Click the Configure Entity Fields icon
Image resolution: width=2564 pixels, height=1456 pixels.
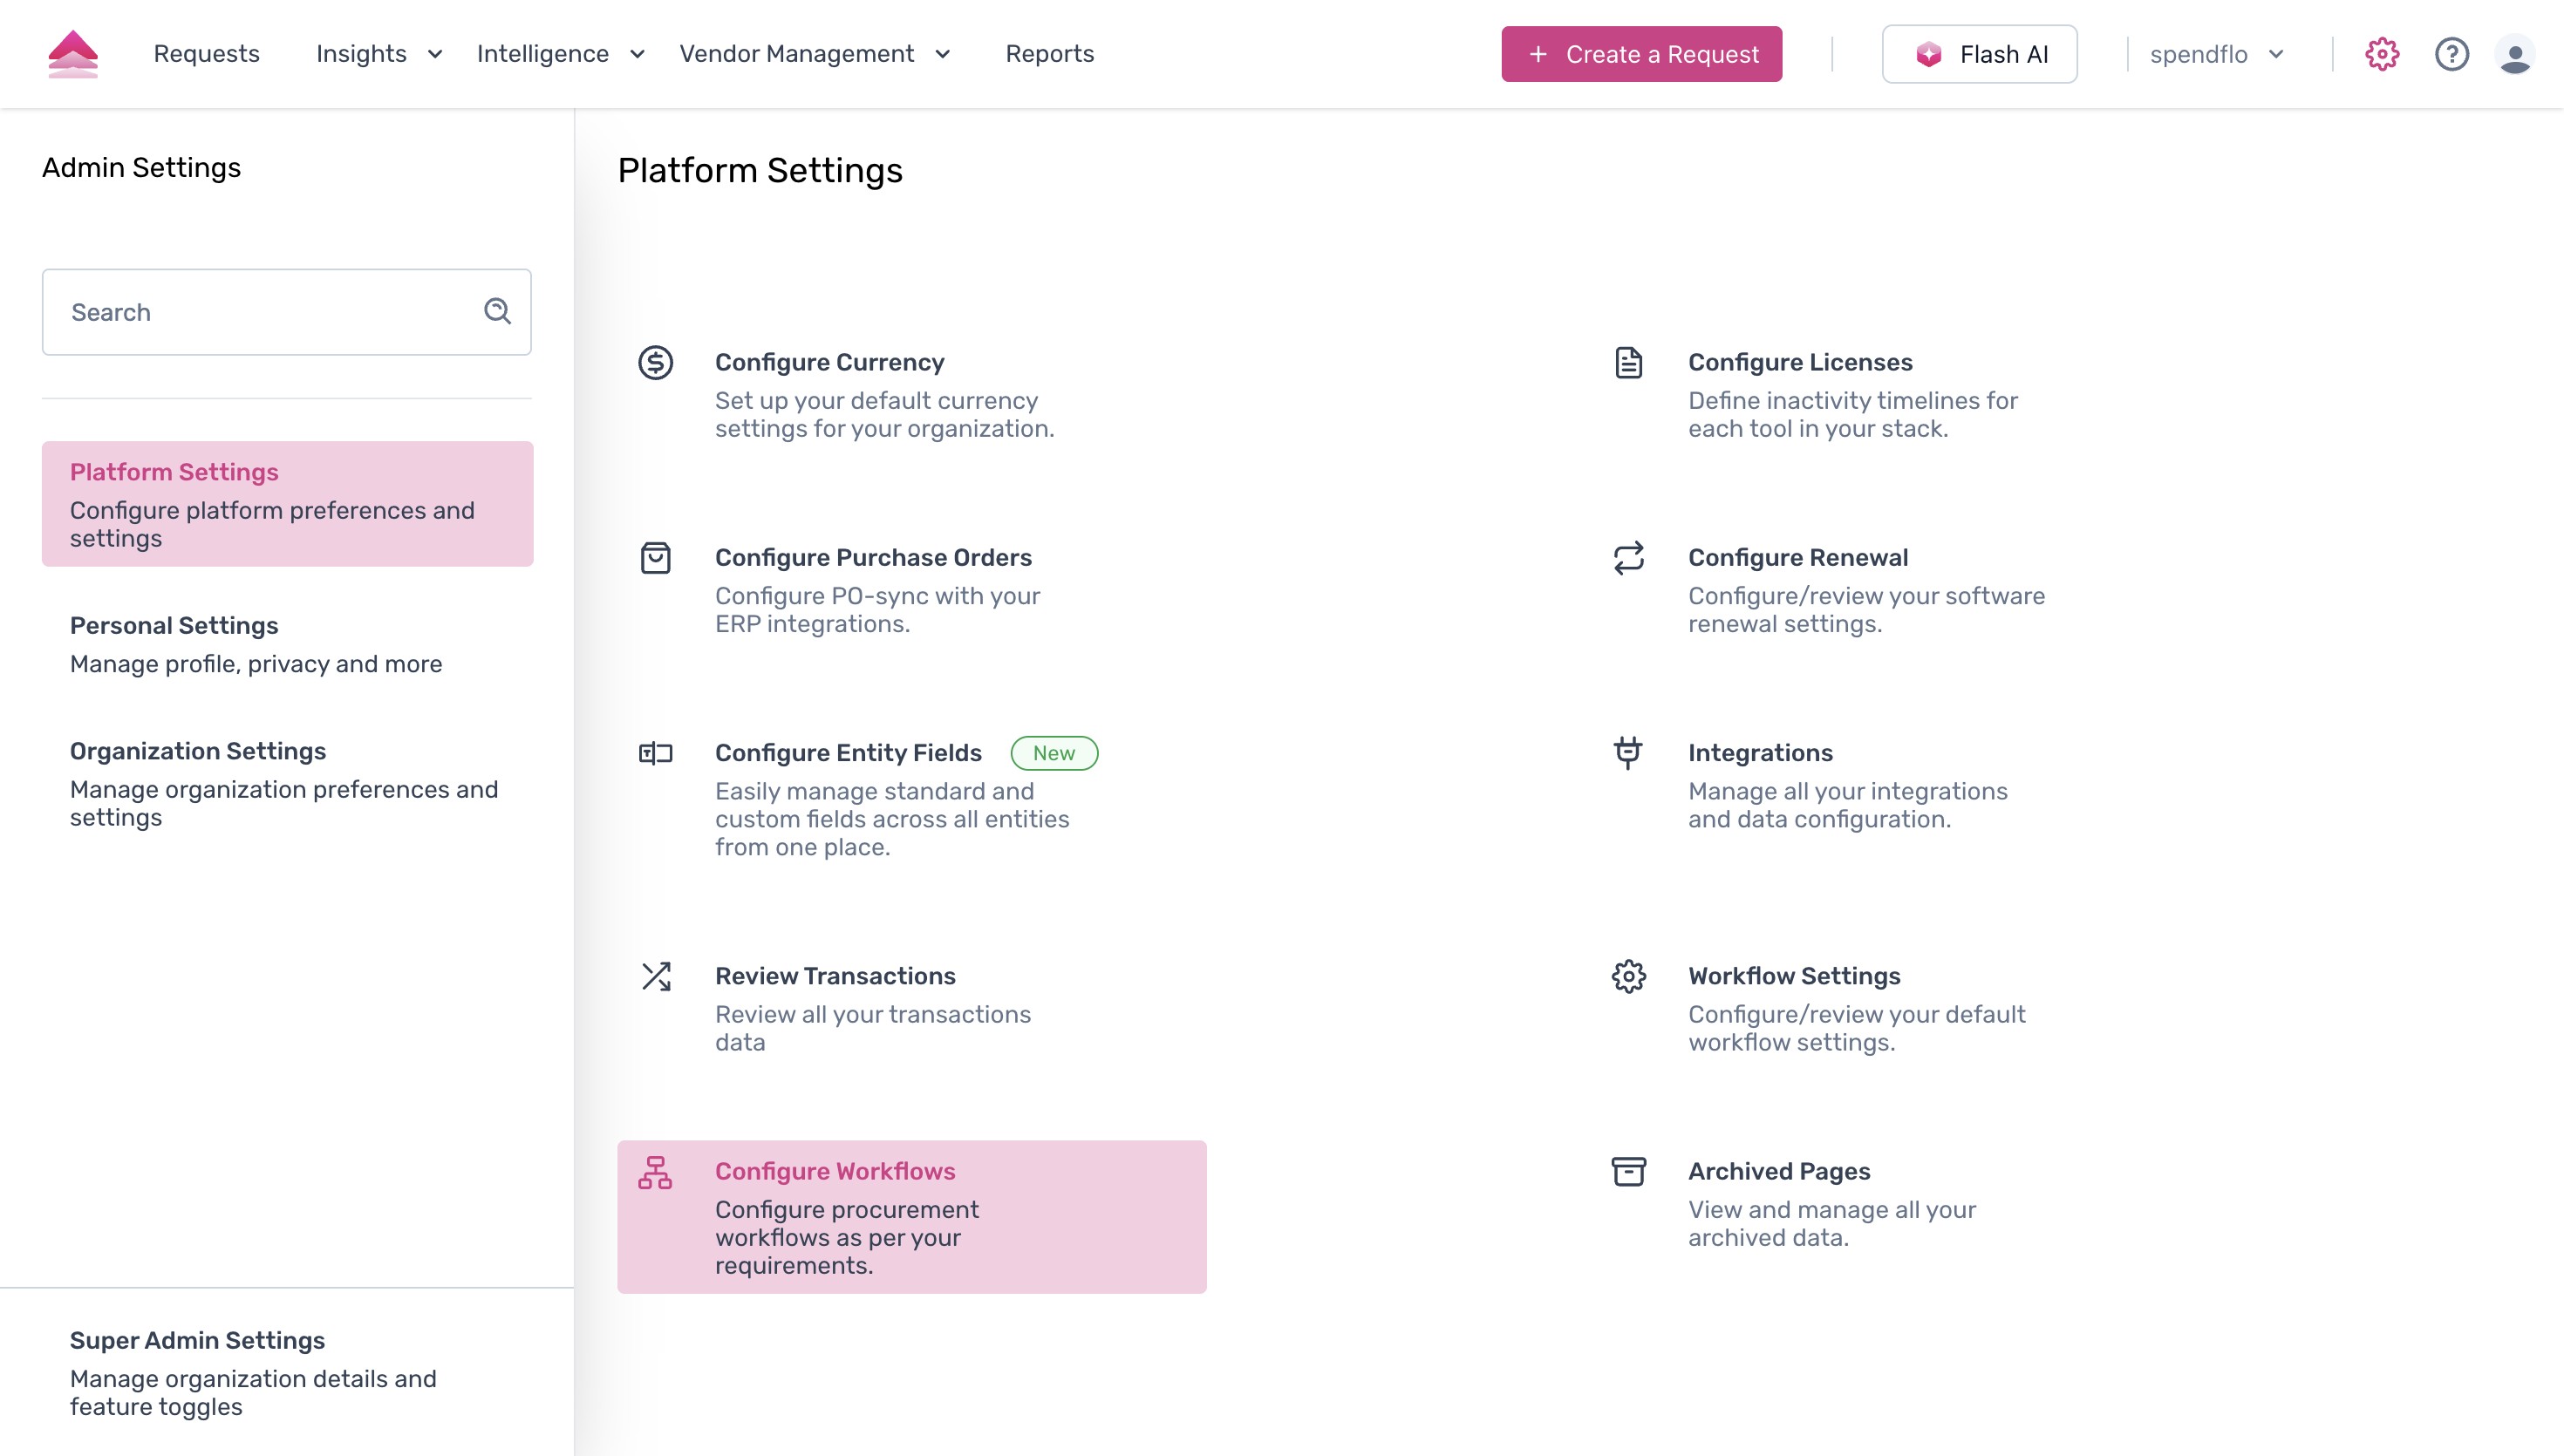[656, 753]
